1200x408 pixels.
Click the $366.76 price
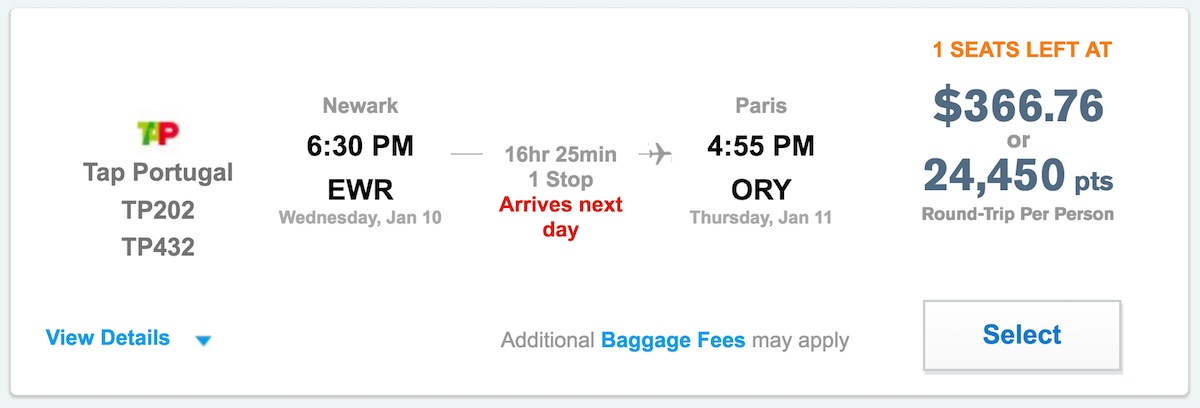pos(1018,105)
